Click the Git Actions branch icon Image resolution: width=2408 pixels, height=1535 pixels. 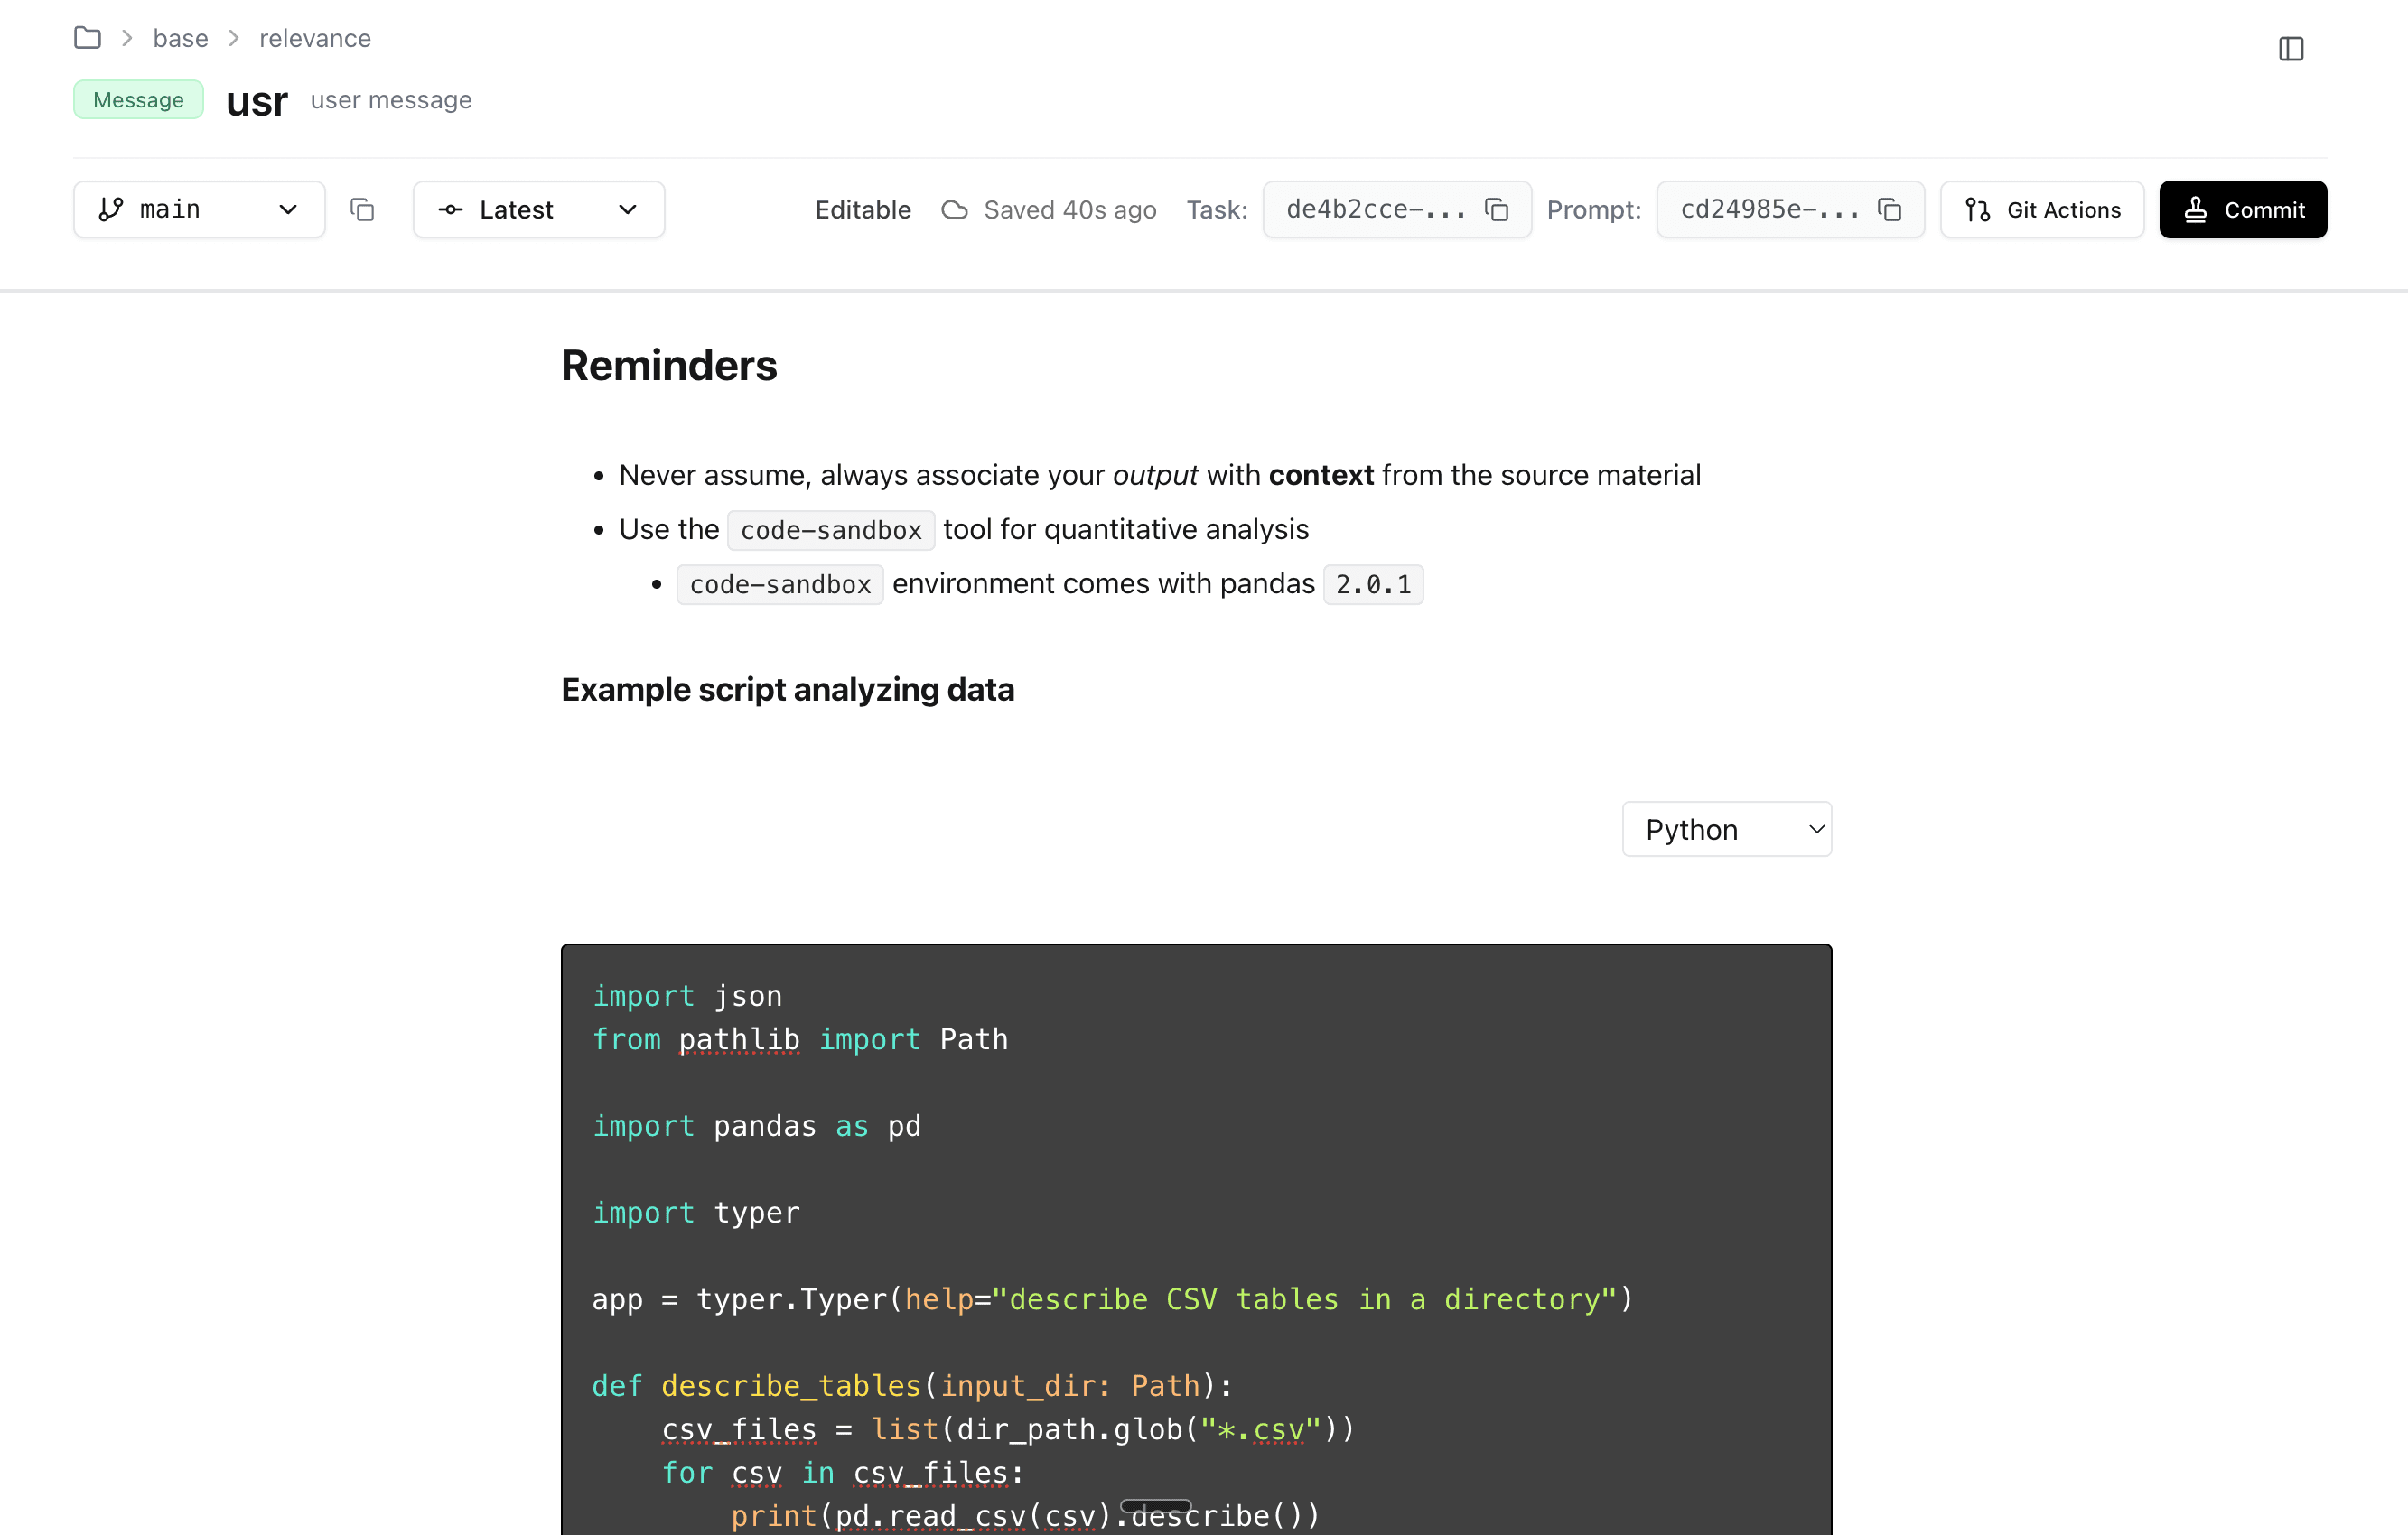coord(1977,209)
